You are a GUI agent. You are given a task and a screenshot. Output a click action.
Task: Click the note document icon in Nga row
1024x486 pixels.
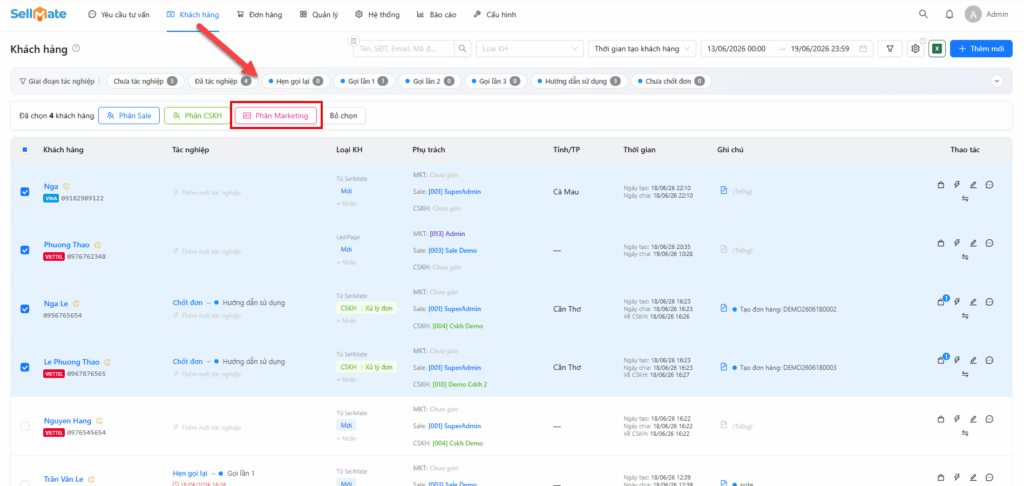(724, 191)
